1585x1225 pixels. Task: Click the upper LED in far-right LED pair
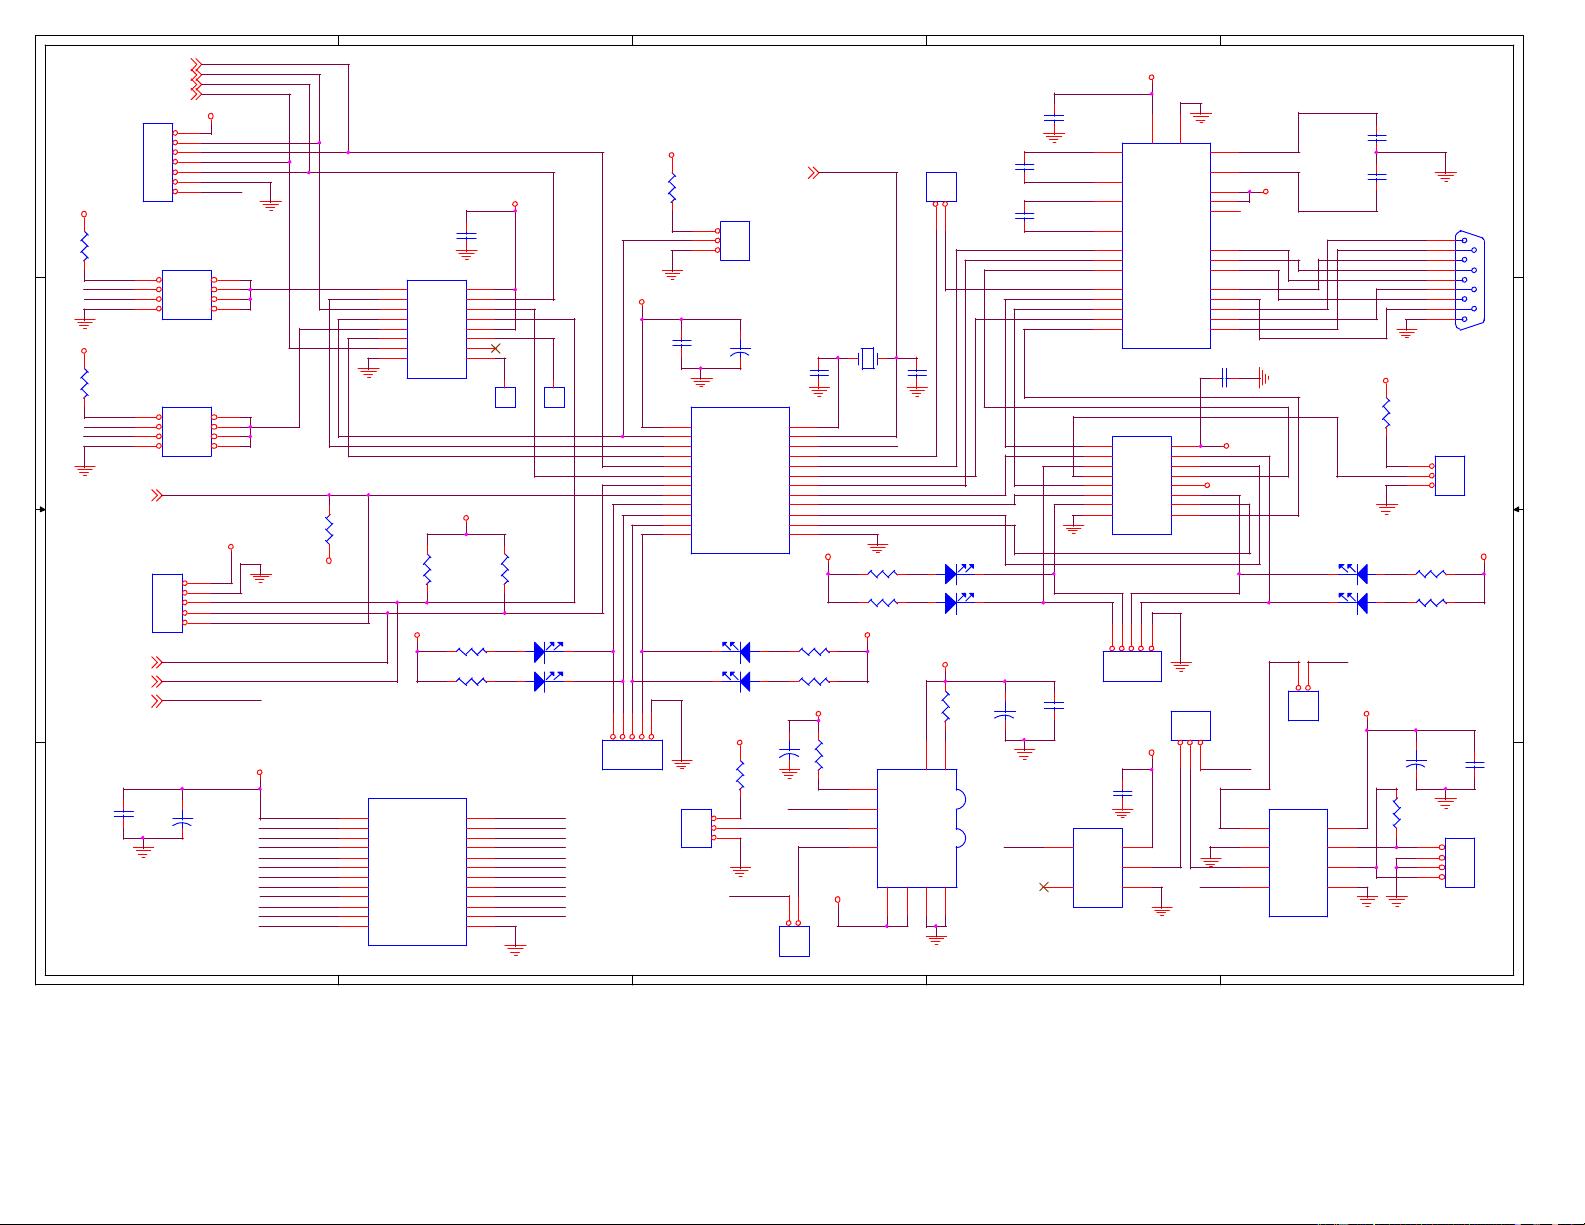point(1354,574)
